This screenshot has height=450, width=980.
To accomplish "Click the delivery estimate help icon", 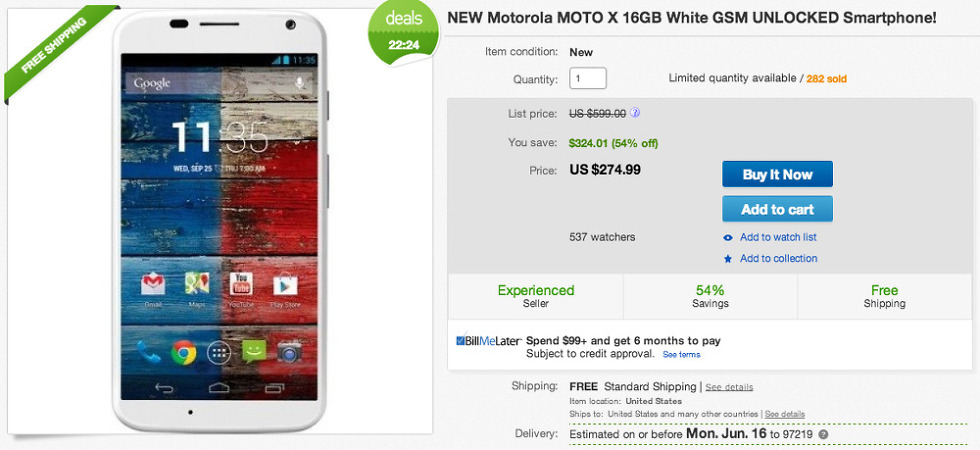I will tap(823, 434).
